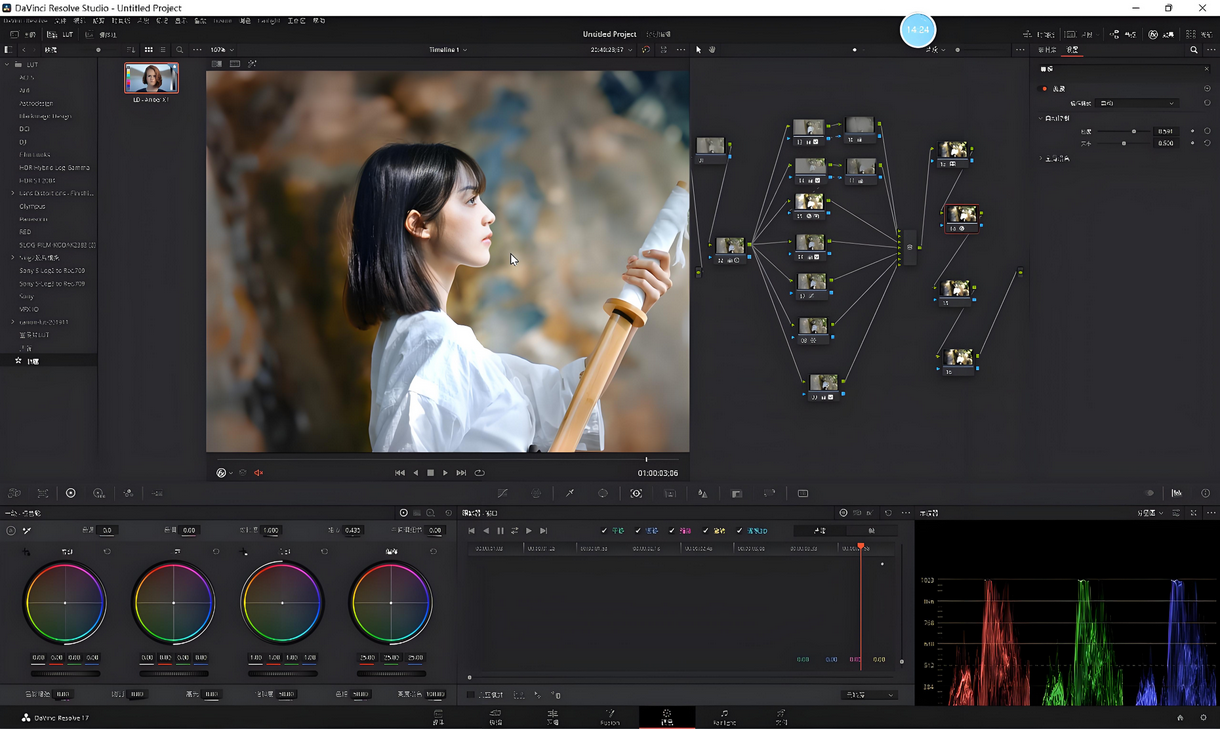Viewport: 1220px width, 729px height.
Task: Click the search icon in LUT browser
Action: (180, 50)
